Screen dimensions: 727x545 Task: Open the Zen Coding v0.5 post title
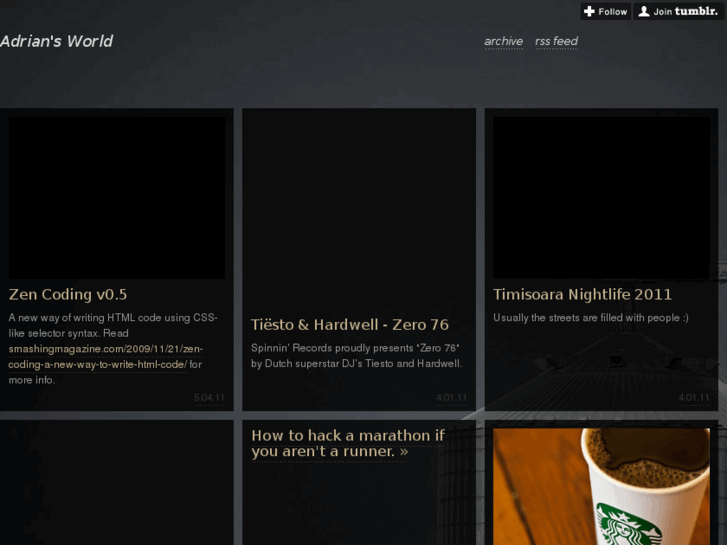click(x=68, y=295)
